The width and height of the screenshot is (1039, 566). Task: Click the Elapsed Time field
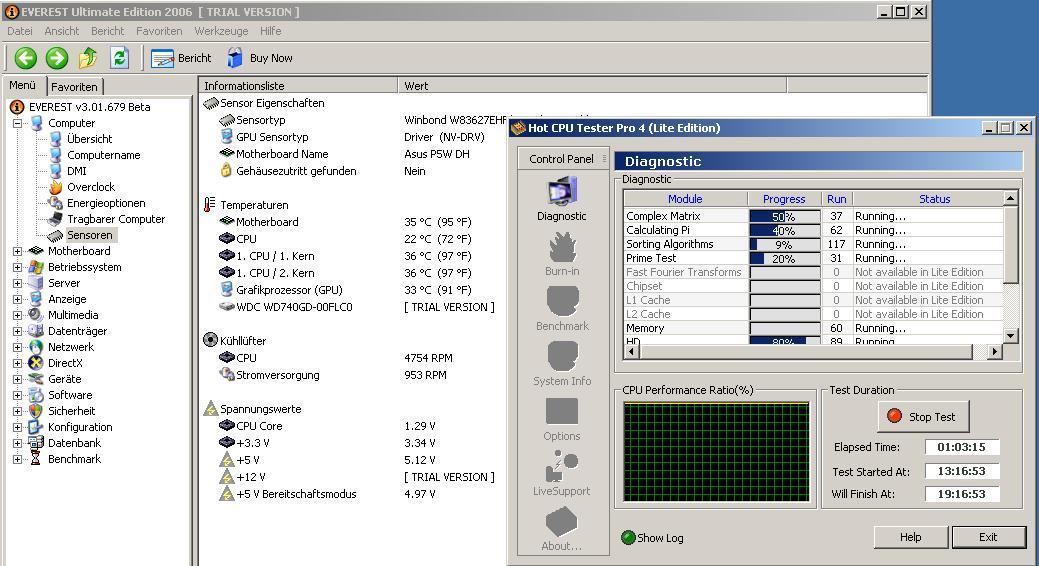click(x=961, y=447)
